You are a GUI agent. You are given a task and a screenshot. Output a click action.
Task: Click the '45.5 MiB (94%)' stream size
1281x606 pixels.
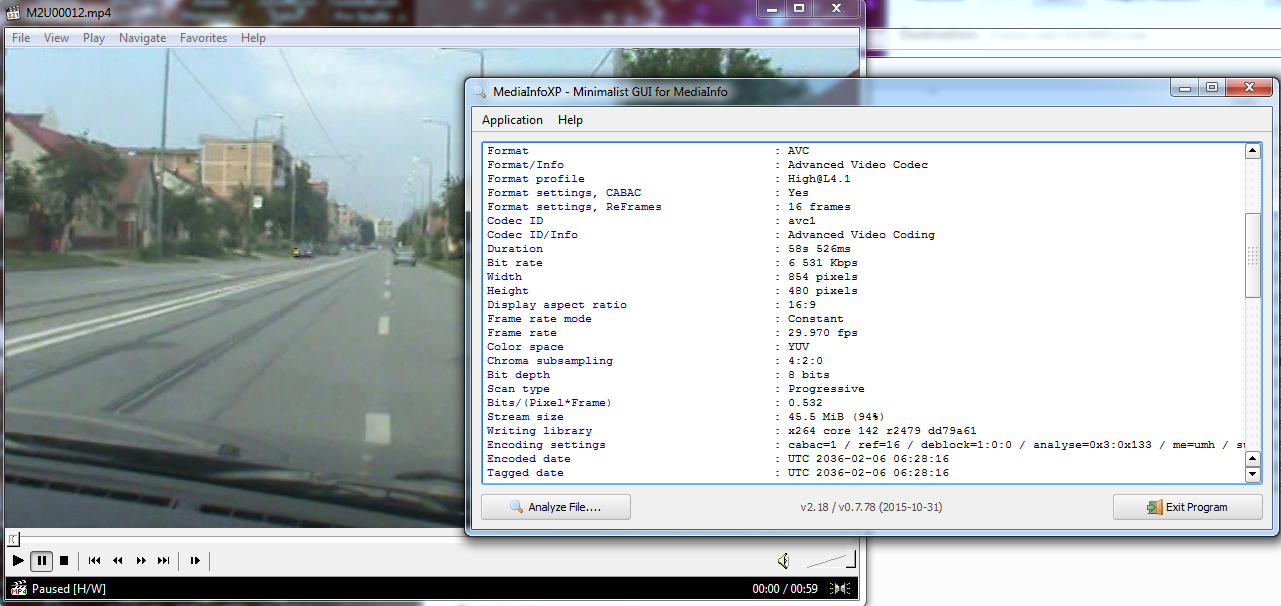836,417
